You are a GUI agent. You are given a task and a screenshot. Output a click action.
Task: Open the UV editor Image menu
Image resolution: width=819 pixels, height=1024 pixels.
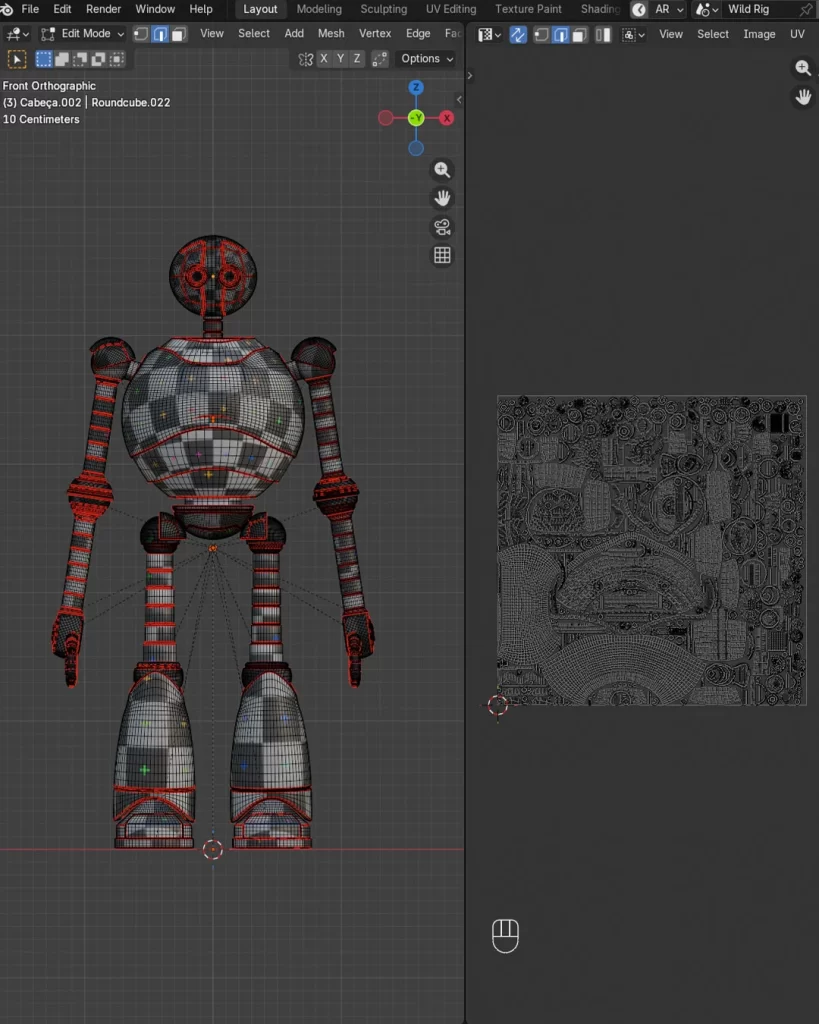tap(759, 34)
